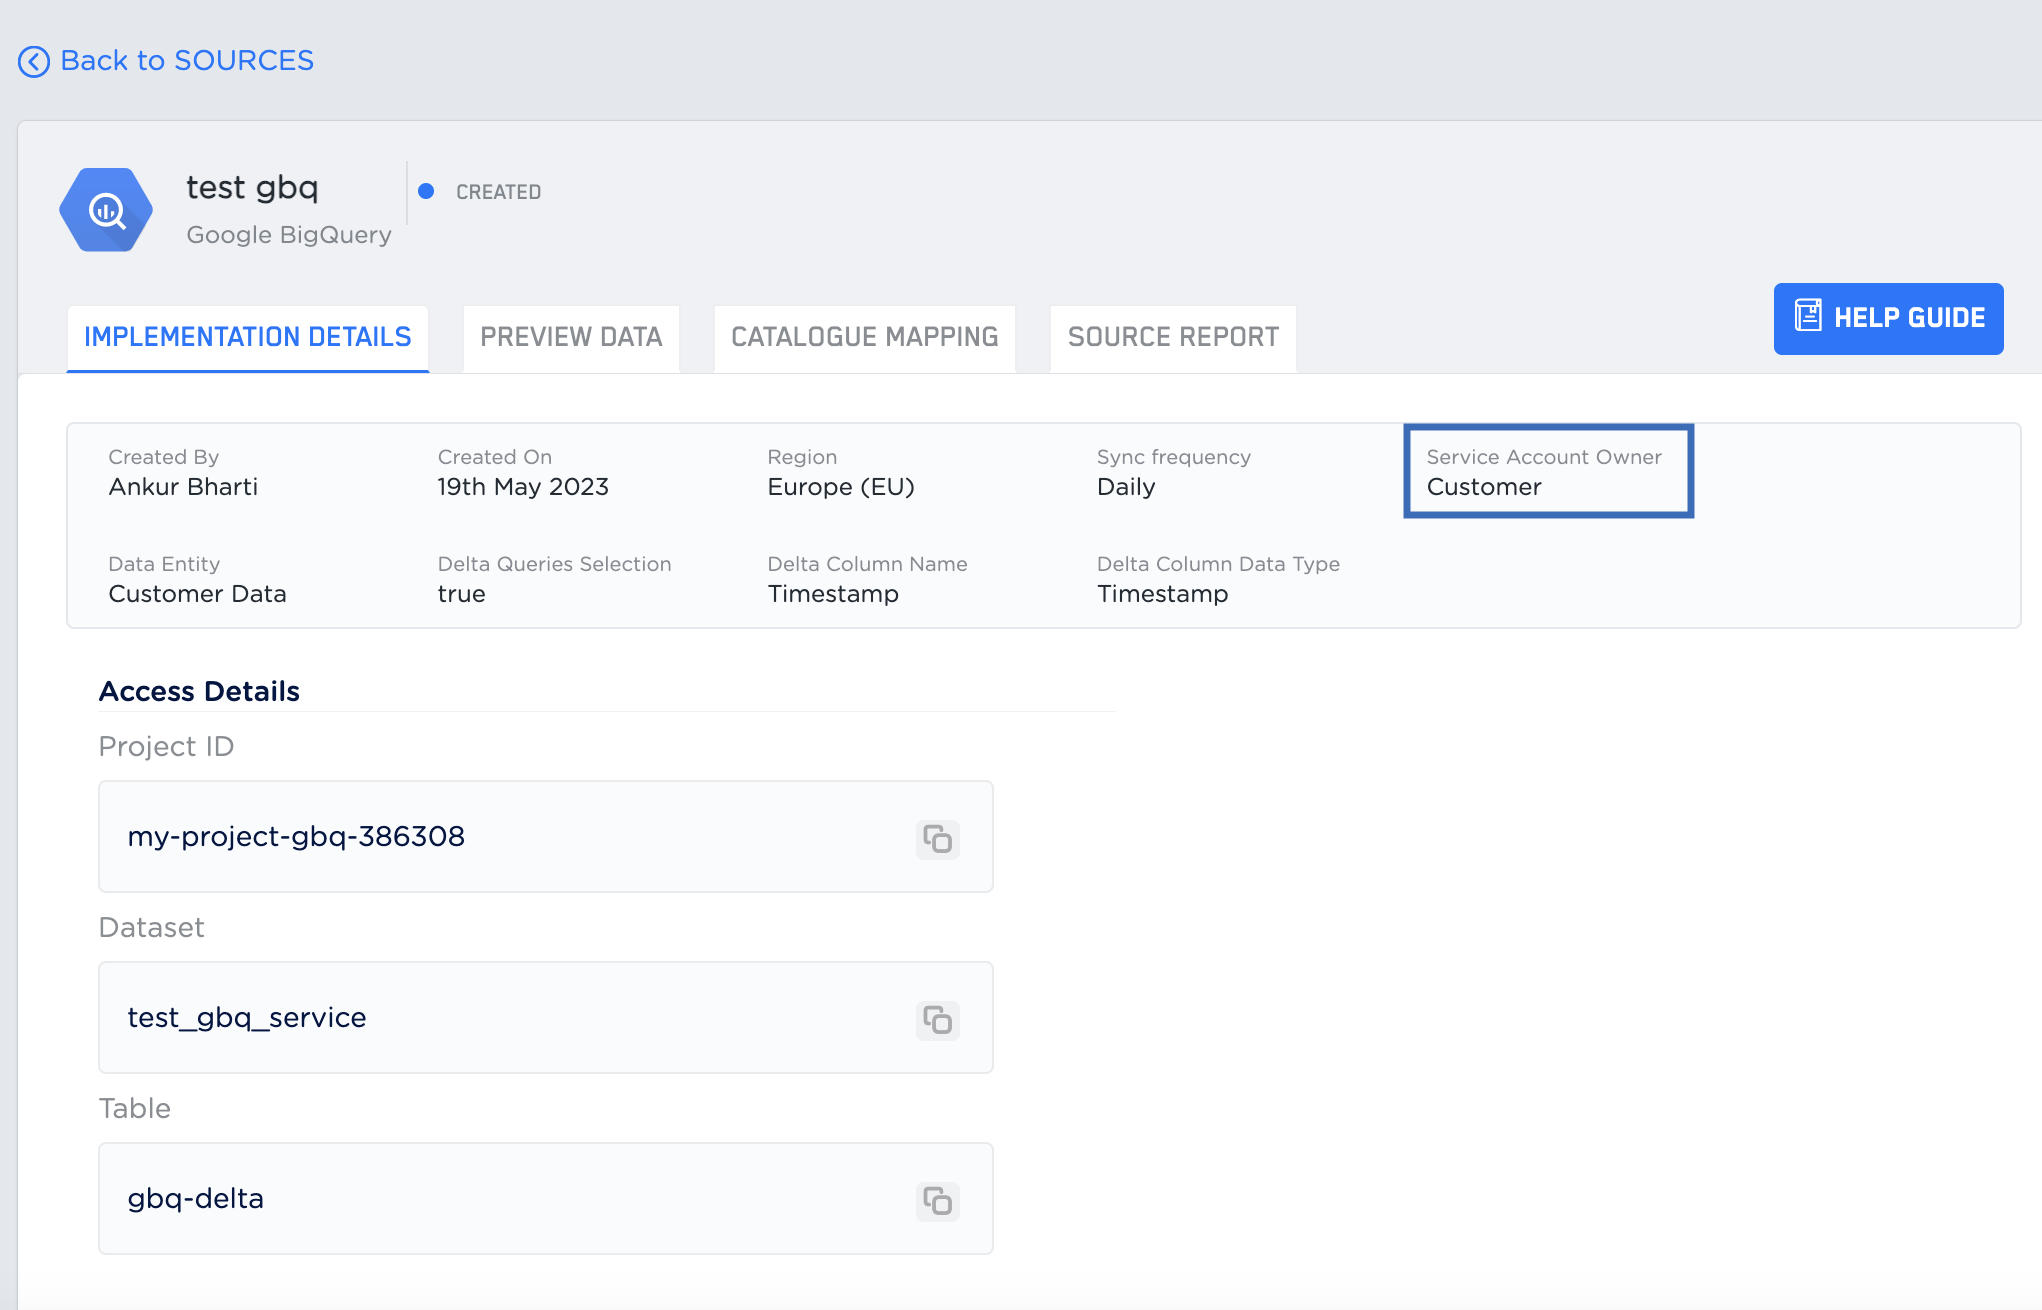Copy the Project ID value
Image resolution: width=2042 pixels, height=1310 pixels.
937,839
